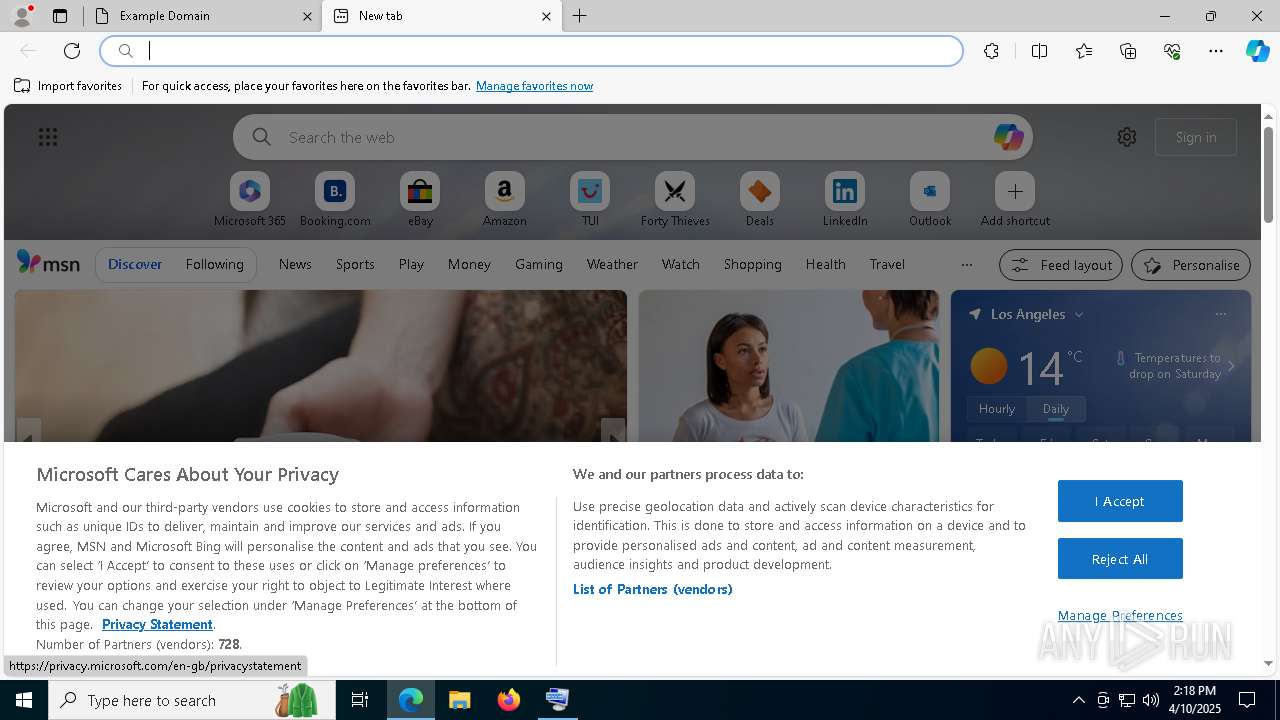Click the Windows Start button
The width and height of the screenshot is (1280, 720).
(x=24, y=700)
